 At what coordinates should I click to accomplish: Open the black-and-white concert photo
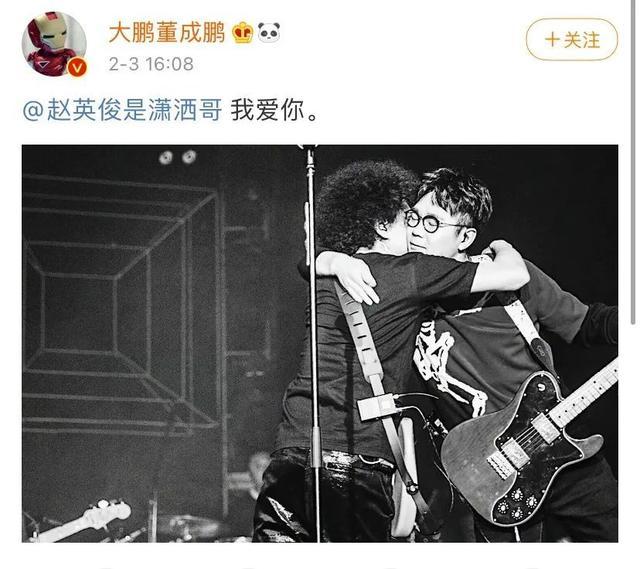point(320,343)
